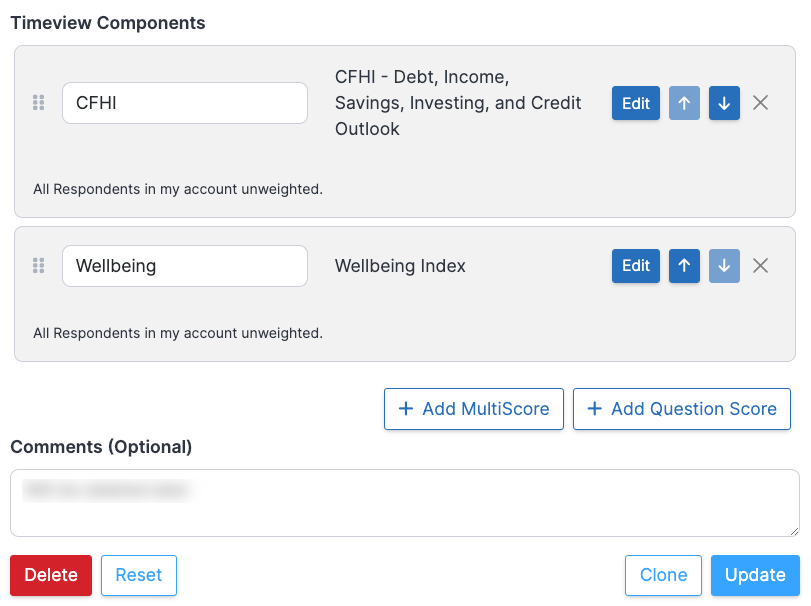Move Wellbeing component up

(x=684, y=266)
